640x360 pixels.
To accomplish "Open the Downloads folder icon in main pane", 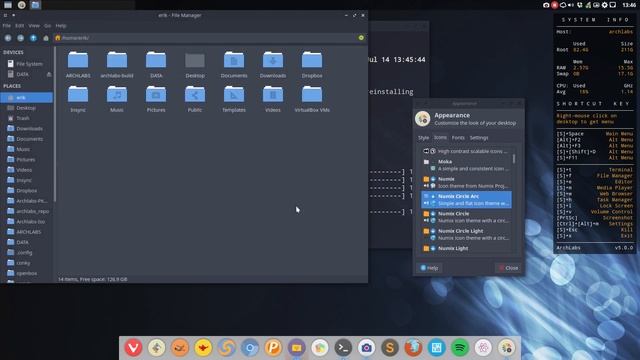I will (273, 60).
